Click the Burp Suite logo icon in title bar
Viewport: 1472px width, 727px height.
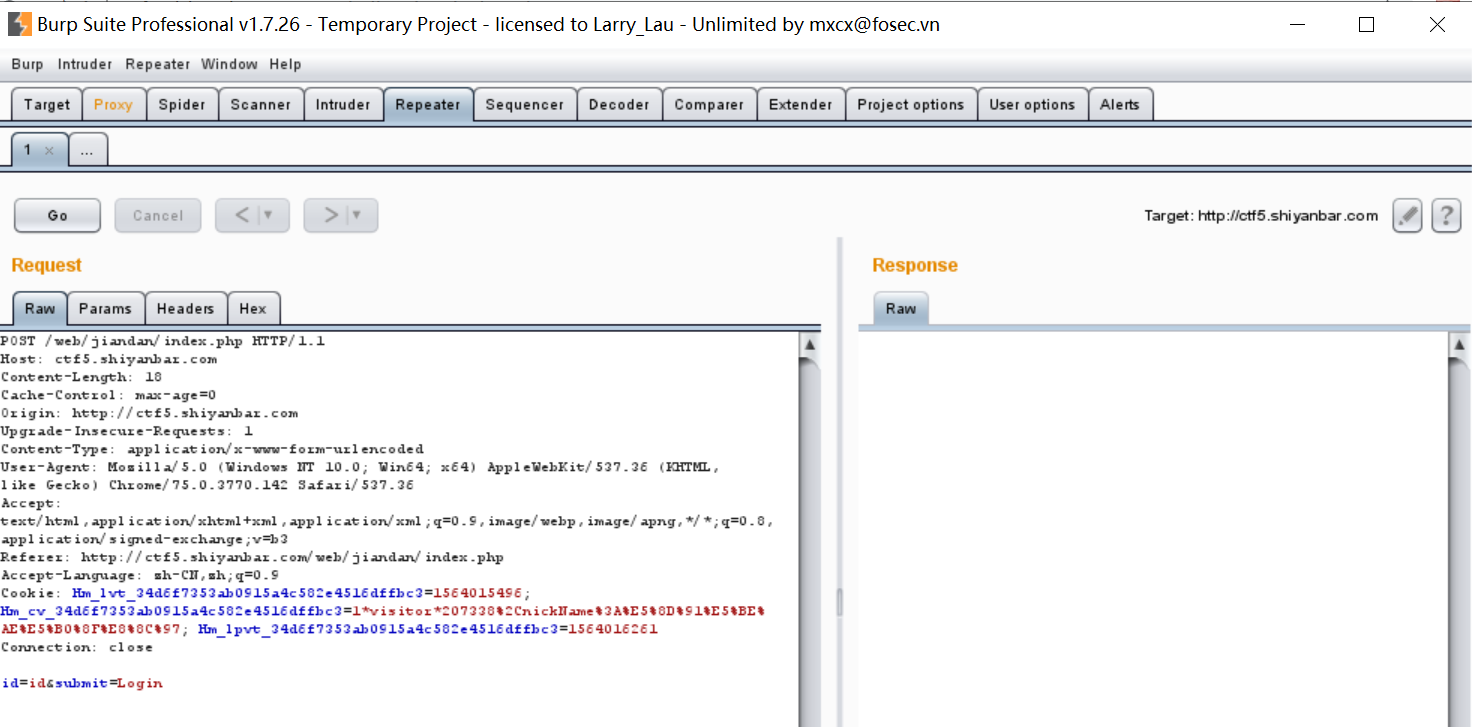(x=19, y=24)
